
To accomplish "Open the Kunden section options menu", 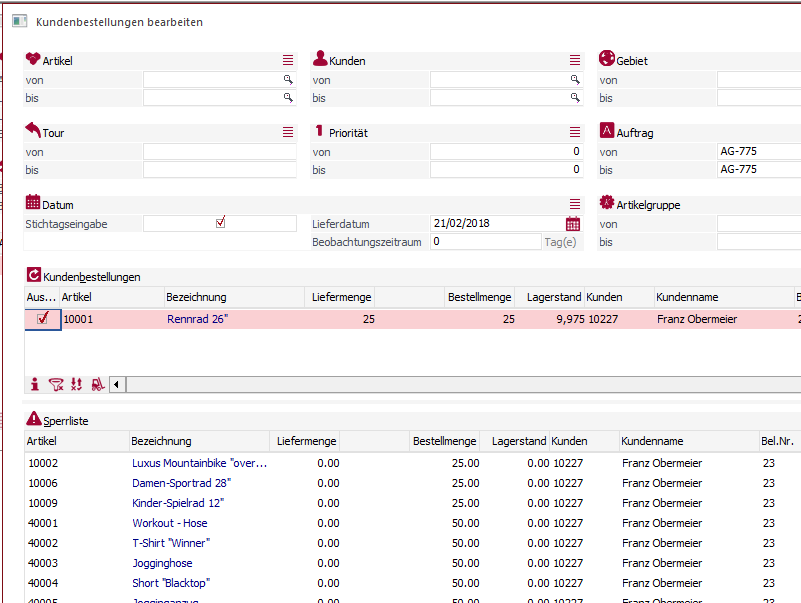I will coord(575,61).
